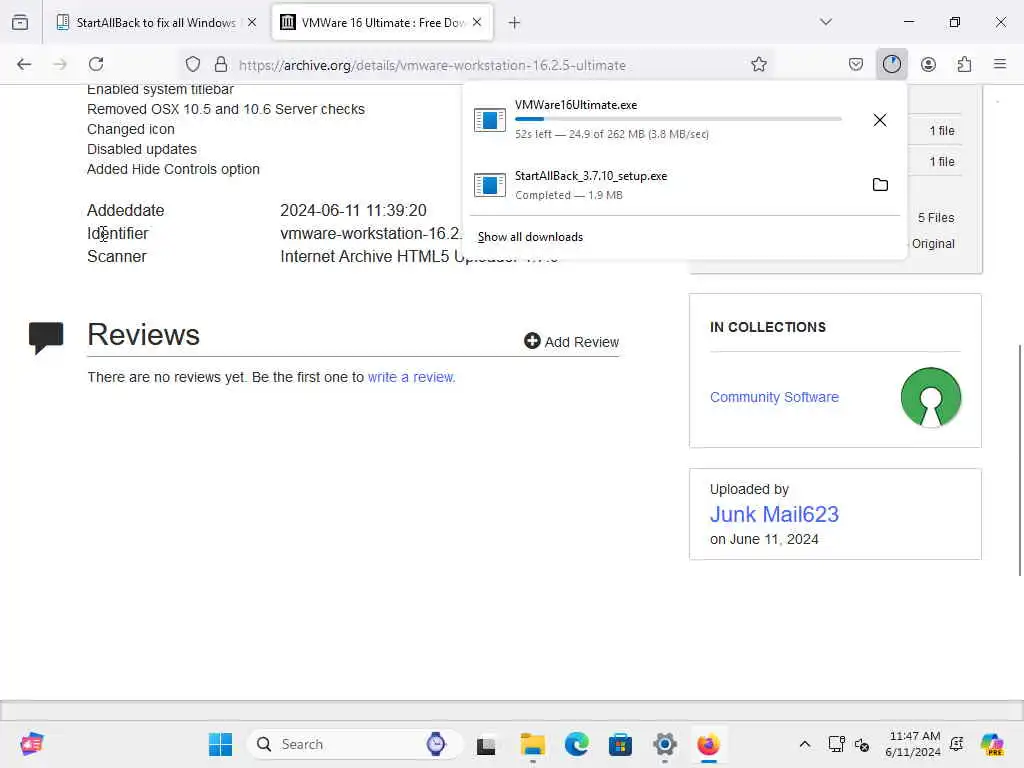This screenshot has width=1024, height=768.
Task: Reload the current page
Action: tap(97, 64)
